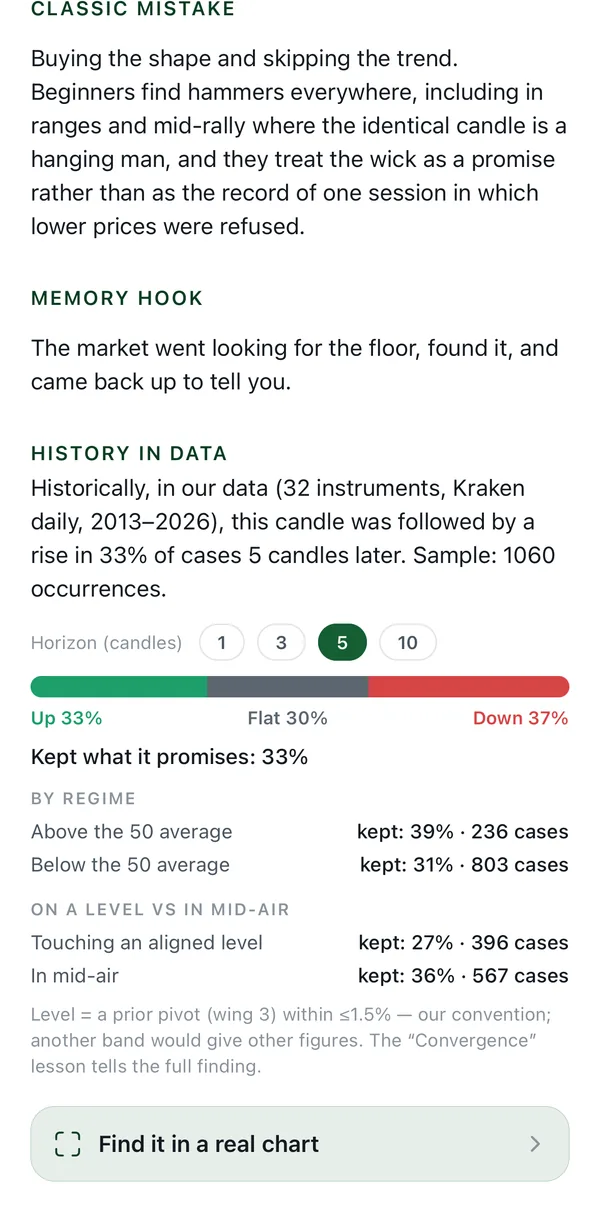Select the 3-candle horizon
The height and width of the screenshot is (1211, 600).
coord(281,643)
